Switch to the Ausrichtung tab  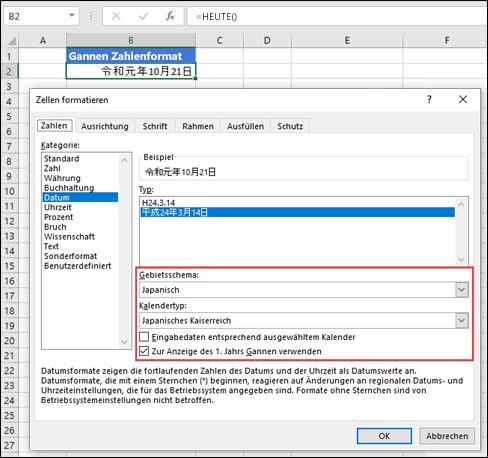105,126
